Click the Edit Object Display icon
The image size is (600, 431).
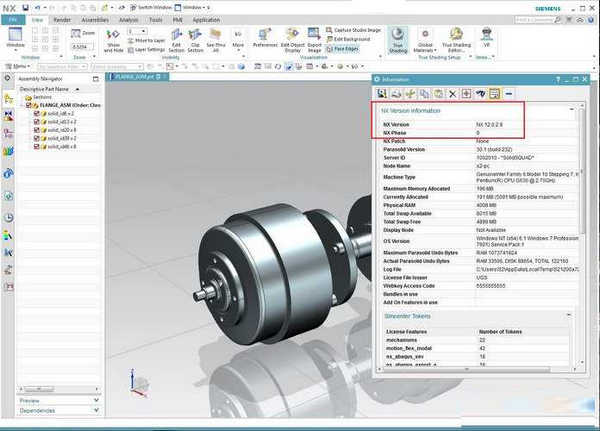293,41
